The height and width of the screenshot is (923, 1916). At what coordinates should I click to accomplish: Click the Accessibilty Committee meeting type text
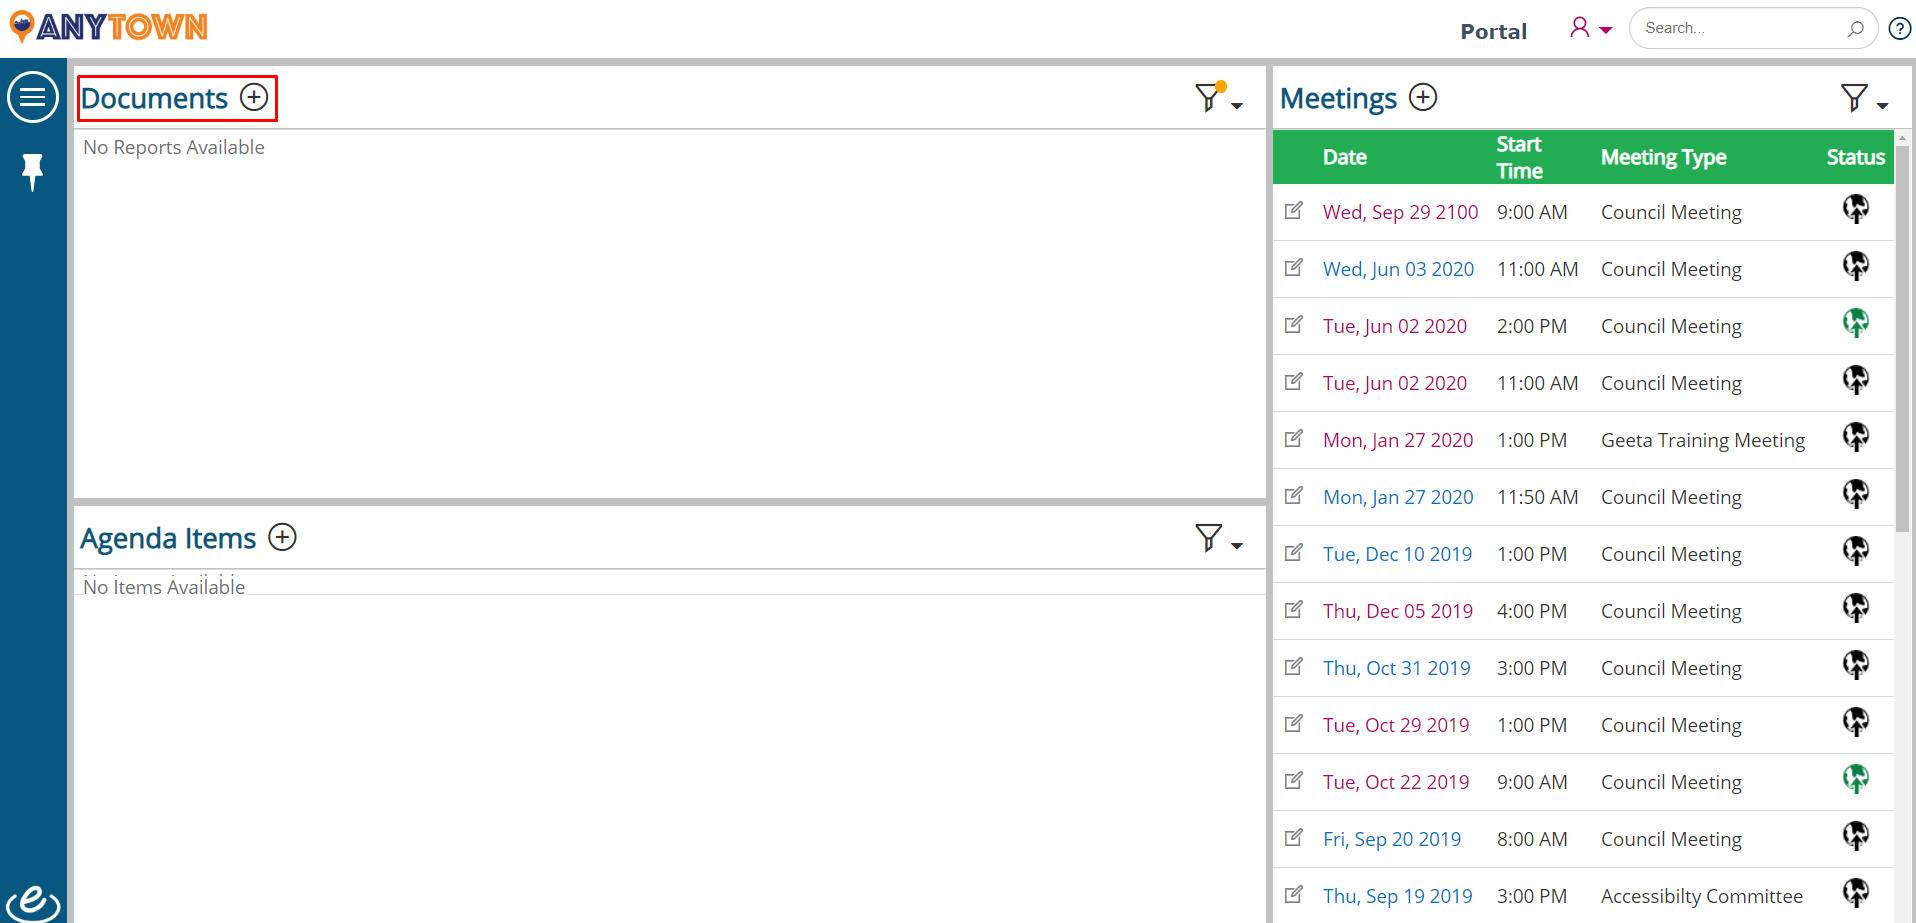click(1702, 896)
